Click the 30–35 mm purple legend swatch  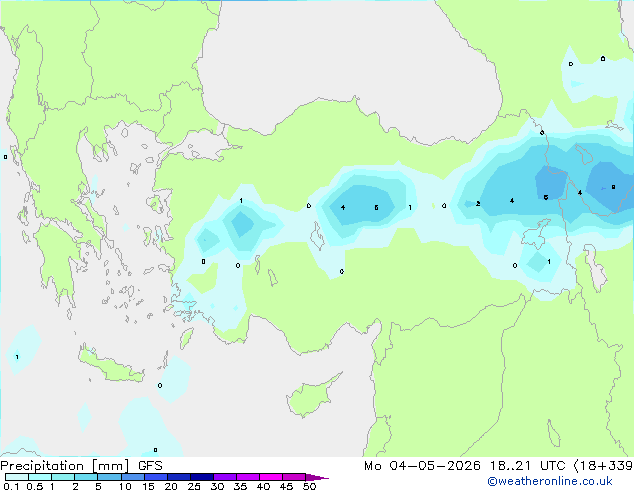pyautogui.click(x=224, y=477)
